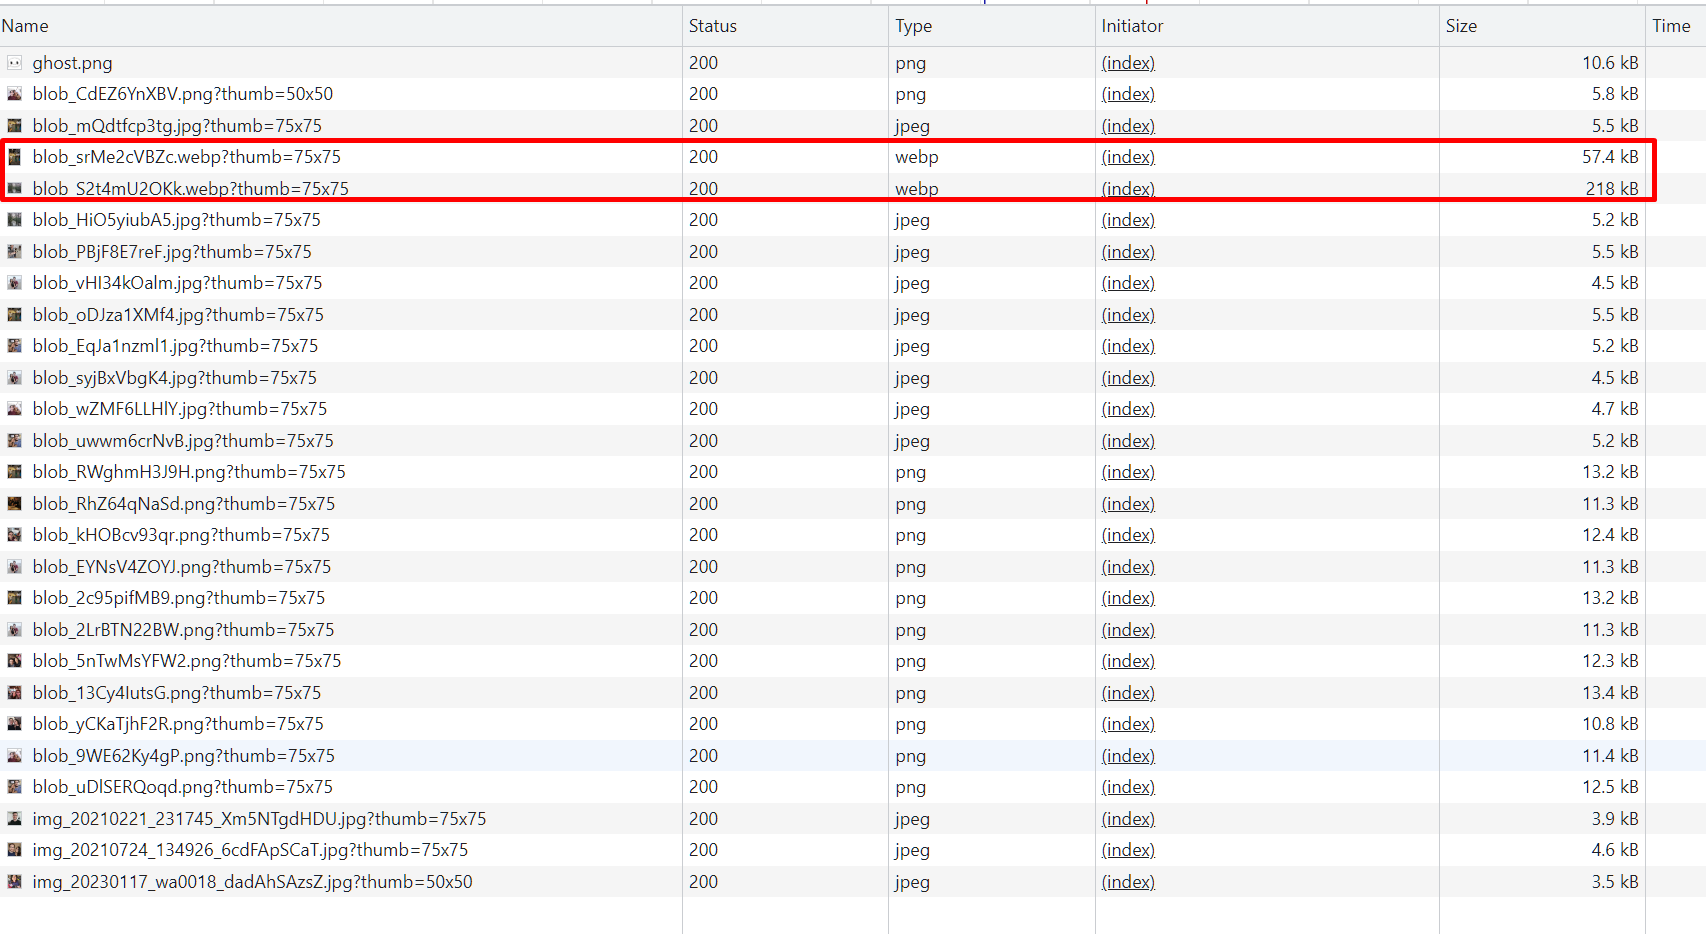Click the thumbnail beside blob_yCKaTjhF2R.png
The width and height of the screenshot is (1706, 934).
tap(14, 724)
